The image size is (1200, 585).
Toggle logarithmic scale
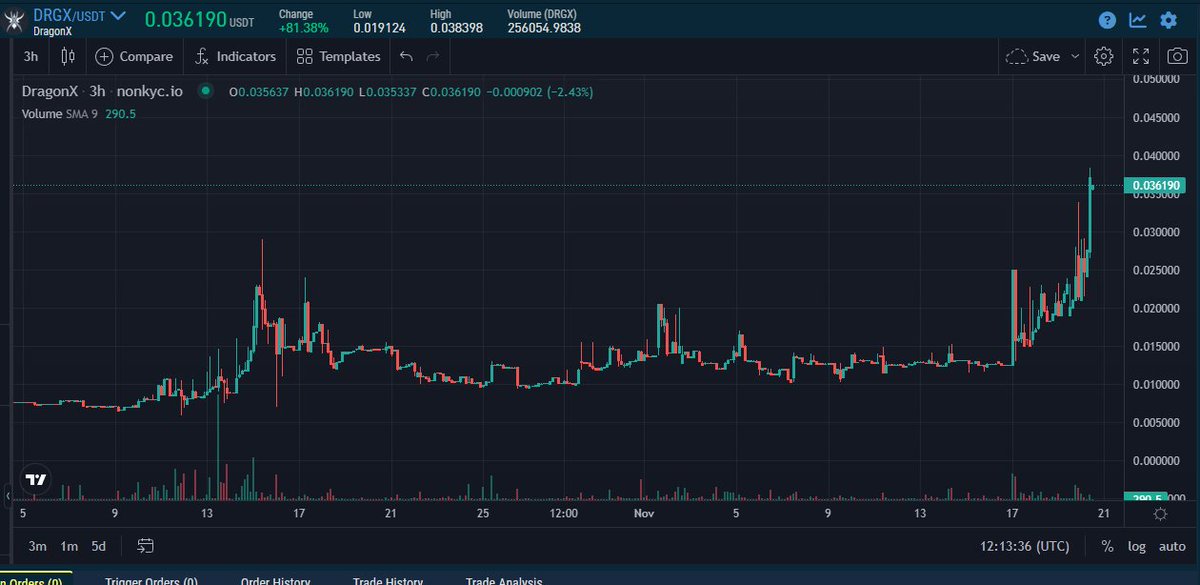point(1137,546)
